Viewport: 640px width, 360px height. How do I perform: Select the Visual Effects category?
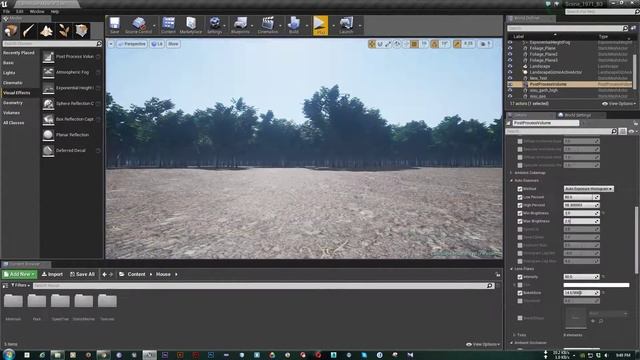coord(17,93)
